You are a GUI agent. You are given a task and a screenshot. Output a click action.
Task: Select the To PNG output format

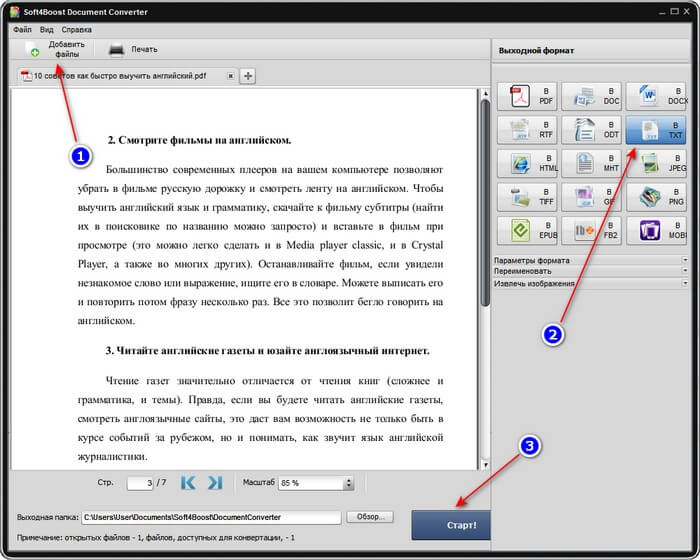[657, 196]
